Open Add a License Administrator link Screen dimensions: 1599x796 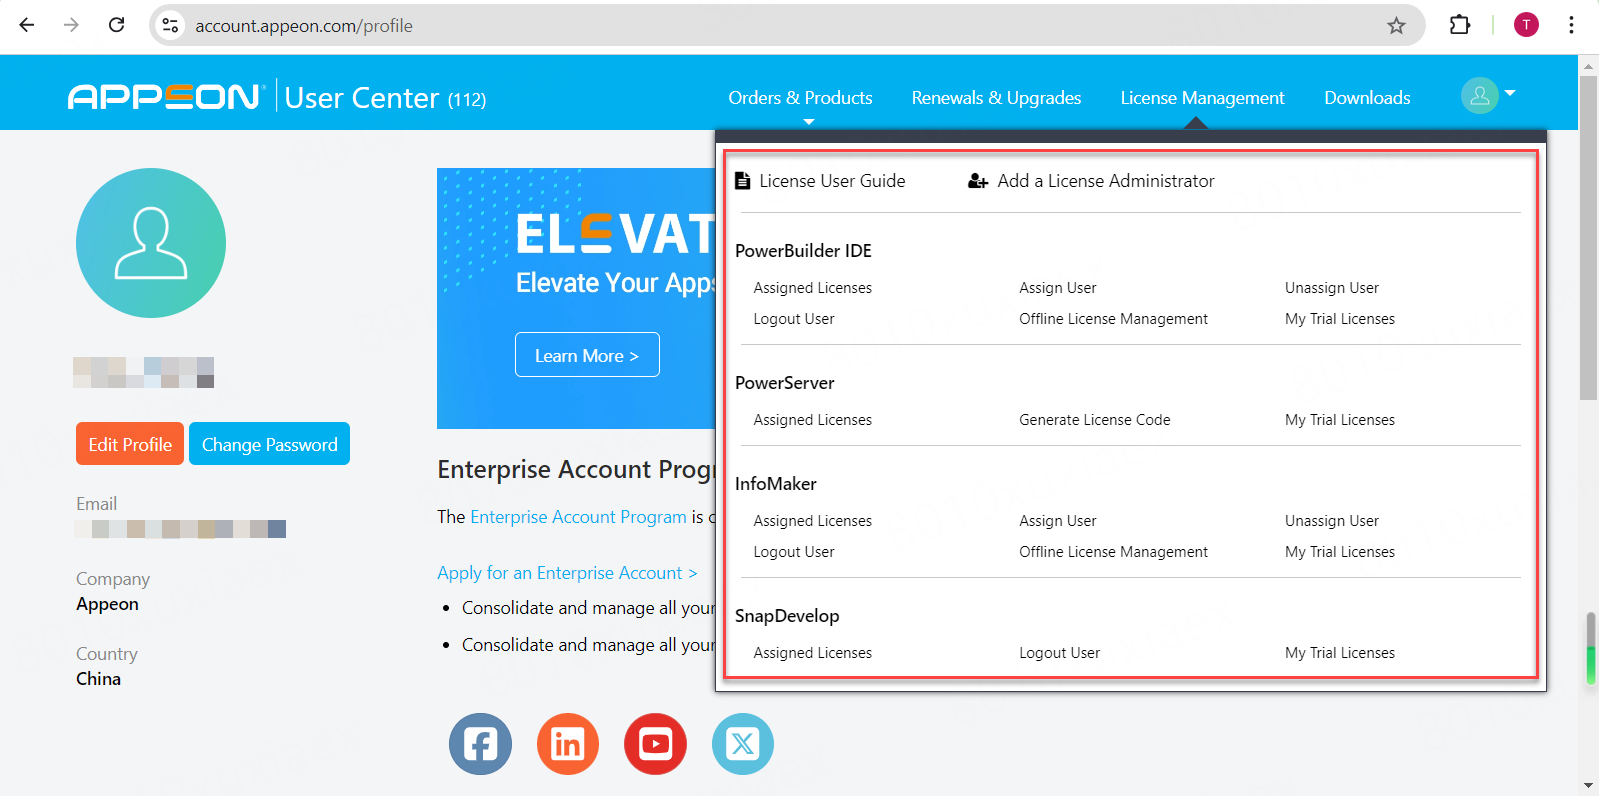[x=1105, y=181]
